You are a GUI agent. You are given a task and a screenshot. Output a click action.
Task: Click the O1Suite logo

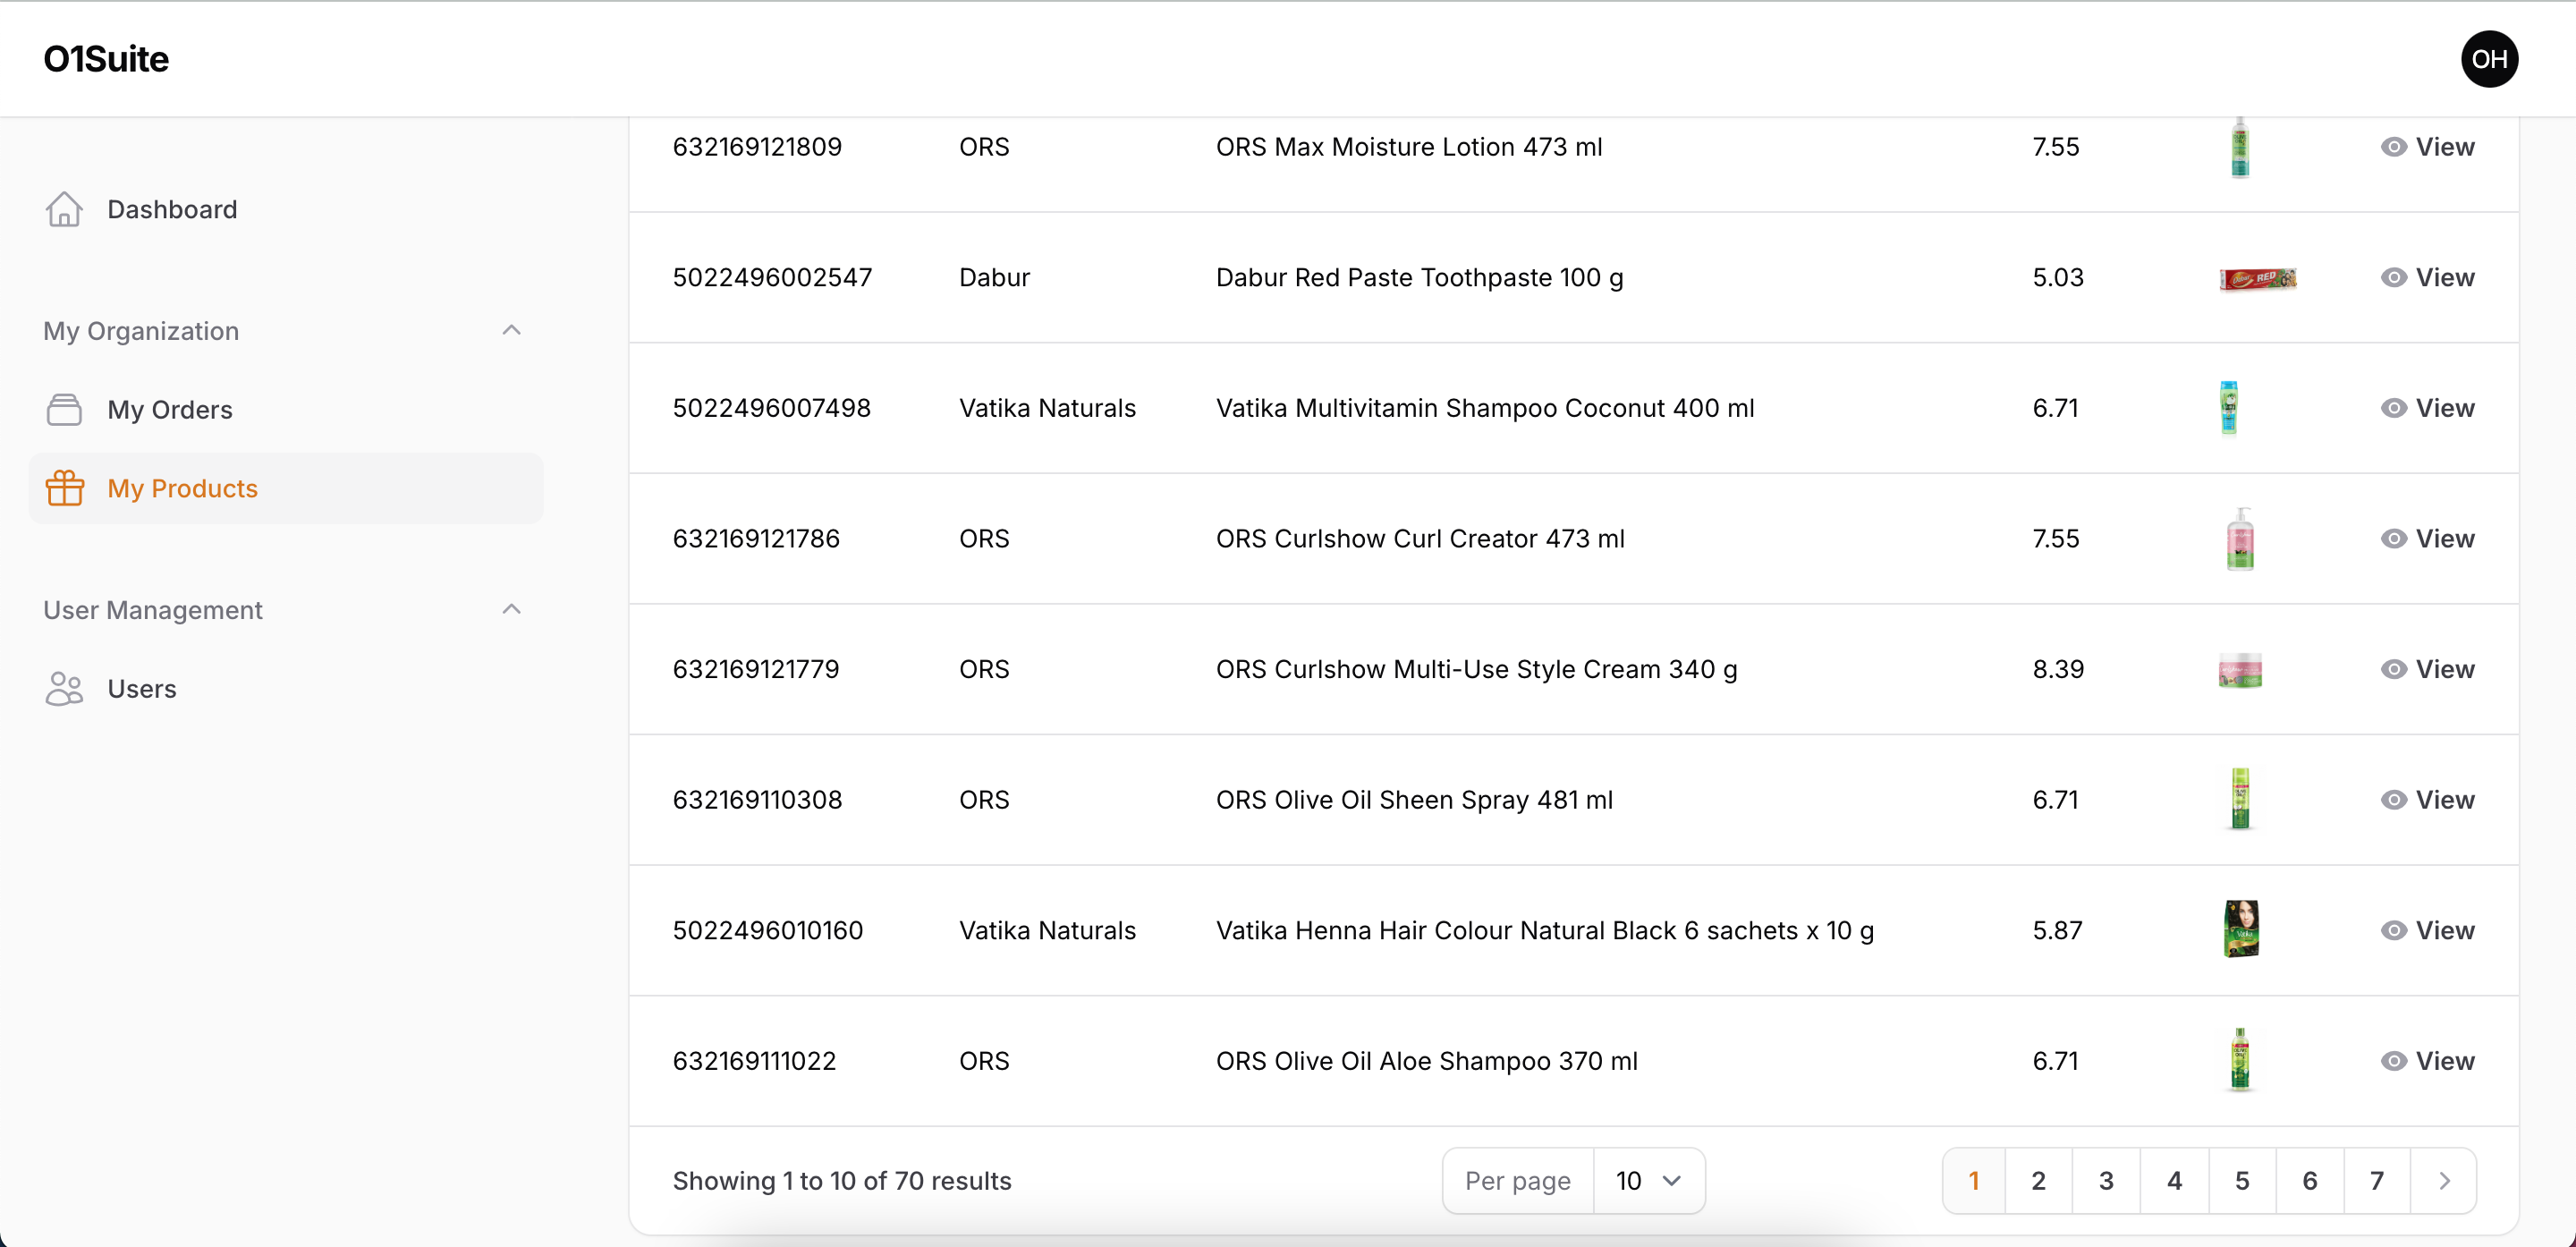106,59
